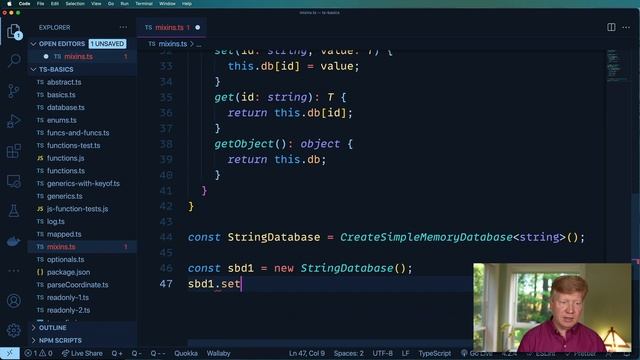Open the Manage gear icon

(14, 330)
